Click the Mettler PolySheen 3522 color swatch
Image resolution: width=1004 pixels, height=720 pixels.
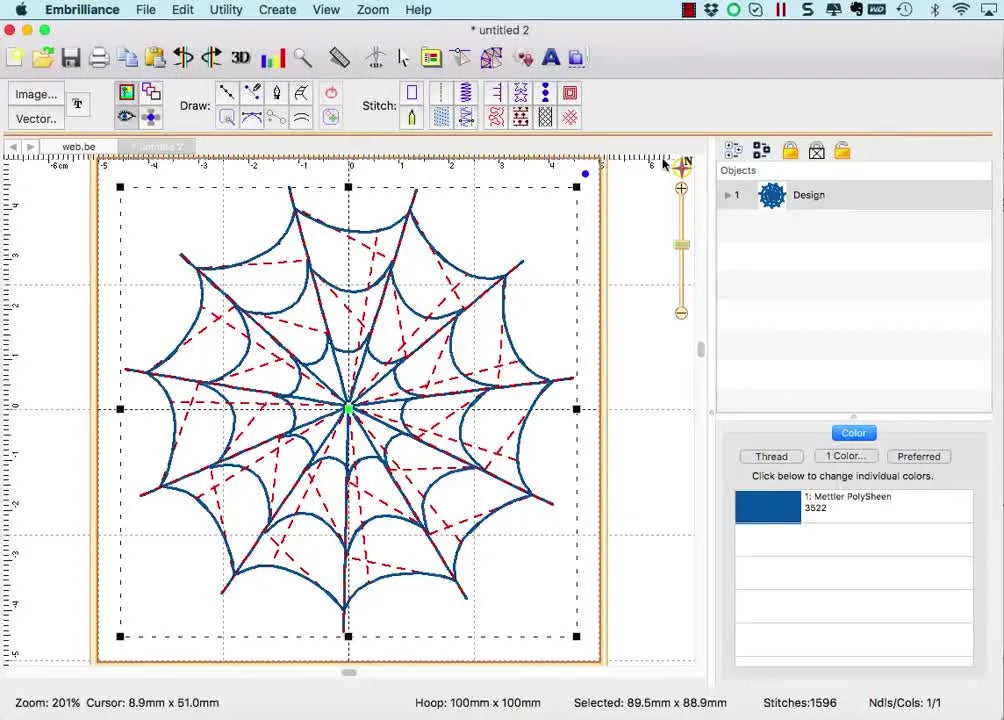coord(767,507)
